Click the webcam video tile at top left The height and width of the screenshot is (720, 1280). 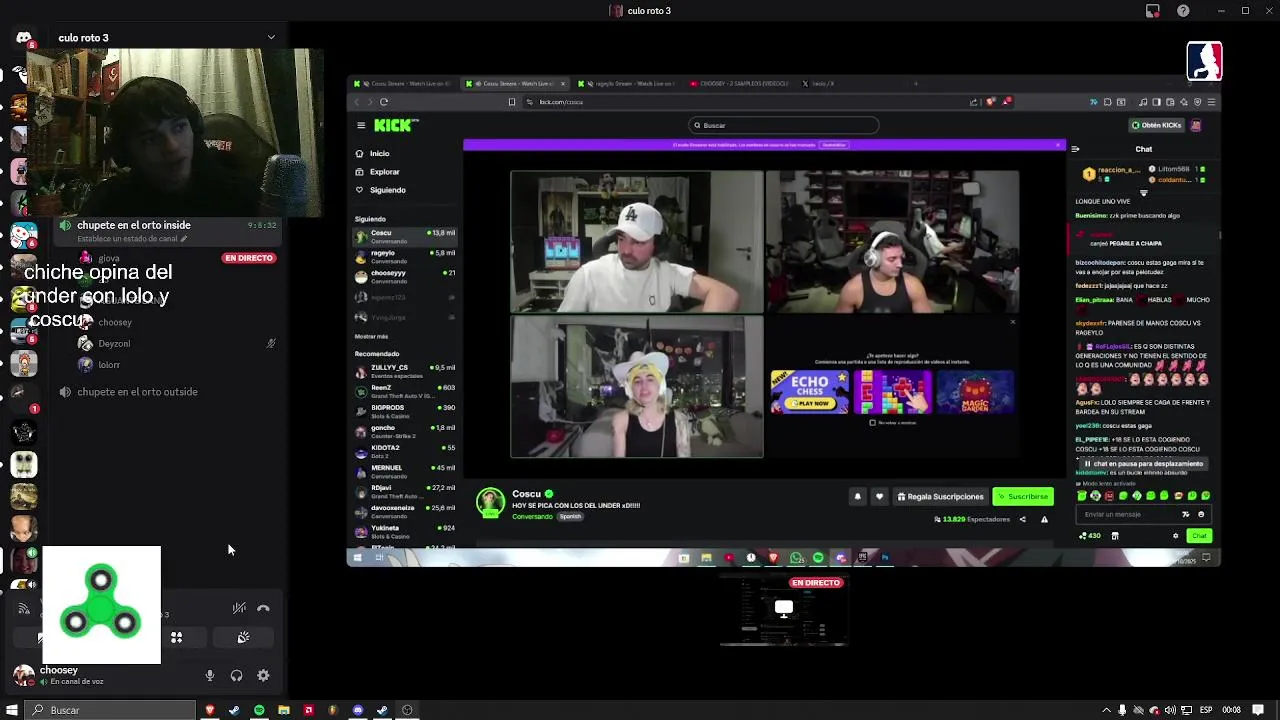pos(175,133)
